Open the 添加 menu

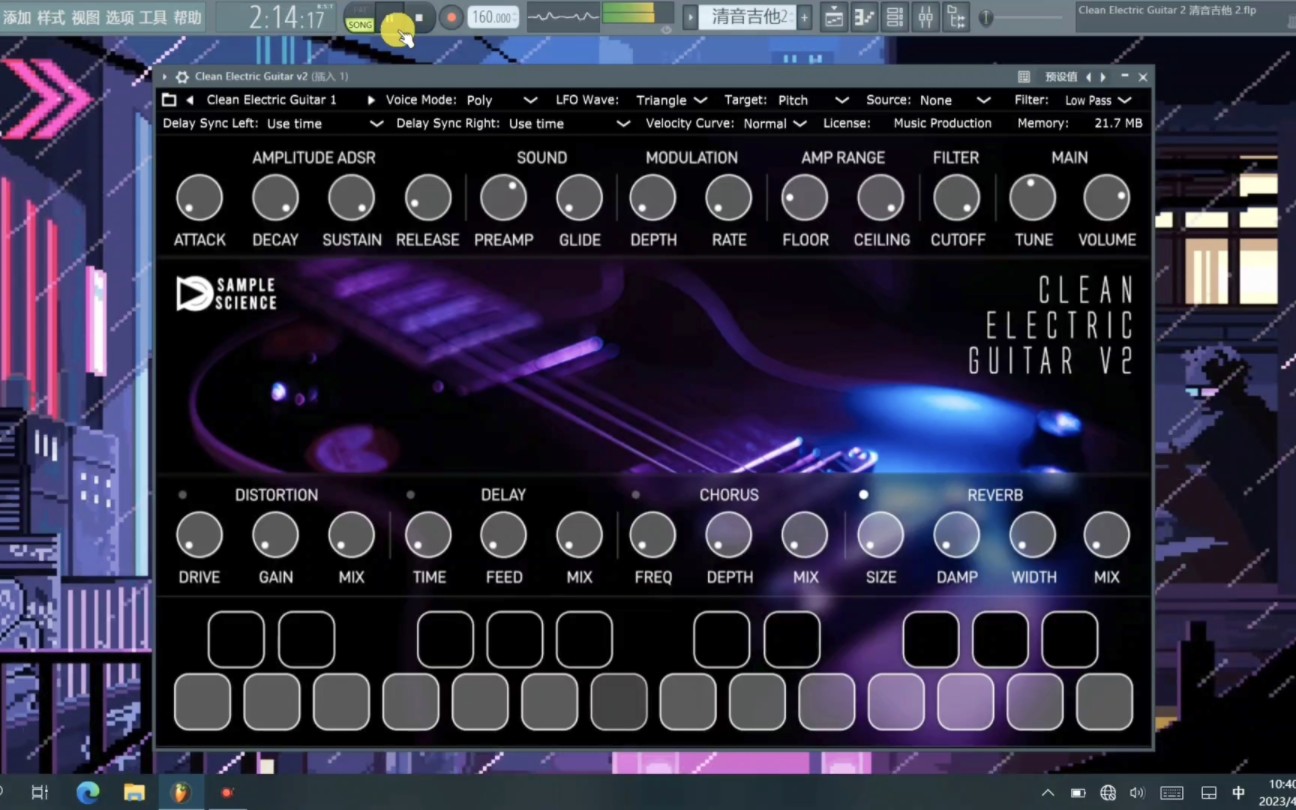(x=16, y=17)
